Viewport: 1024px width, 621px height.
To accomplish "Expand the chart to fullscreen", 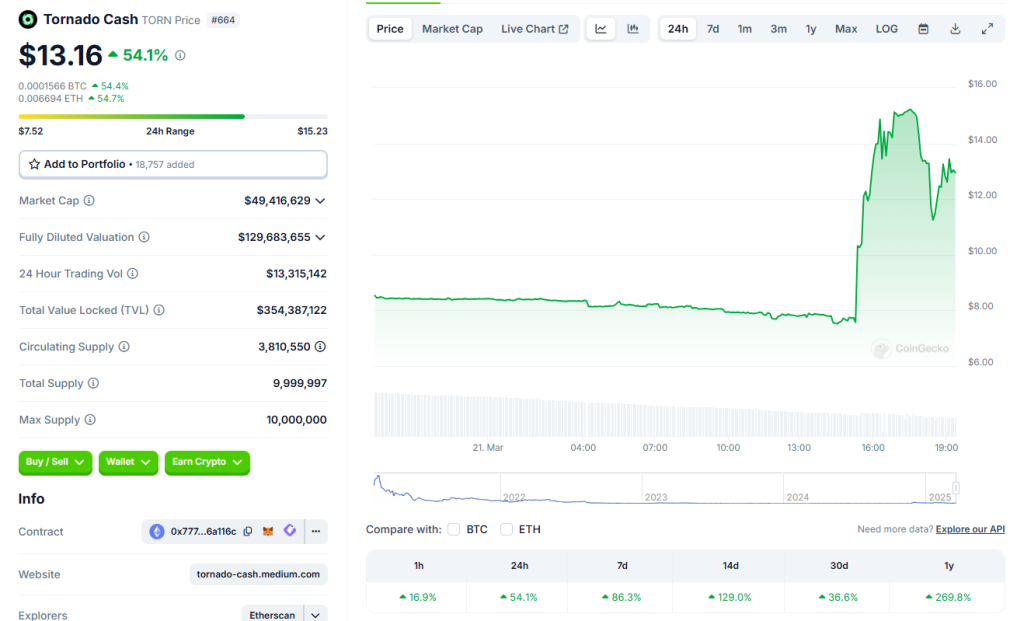I will tap(987, 29).
